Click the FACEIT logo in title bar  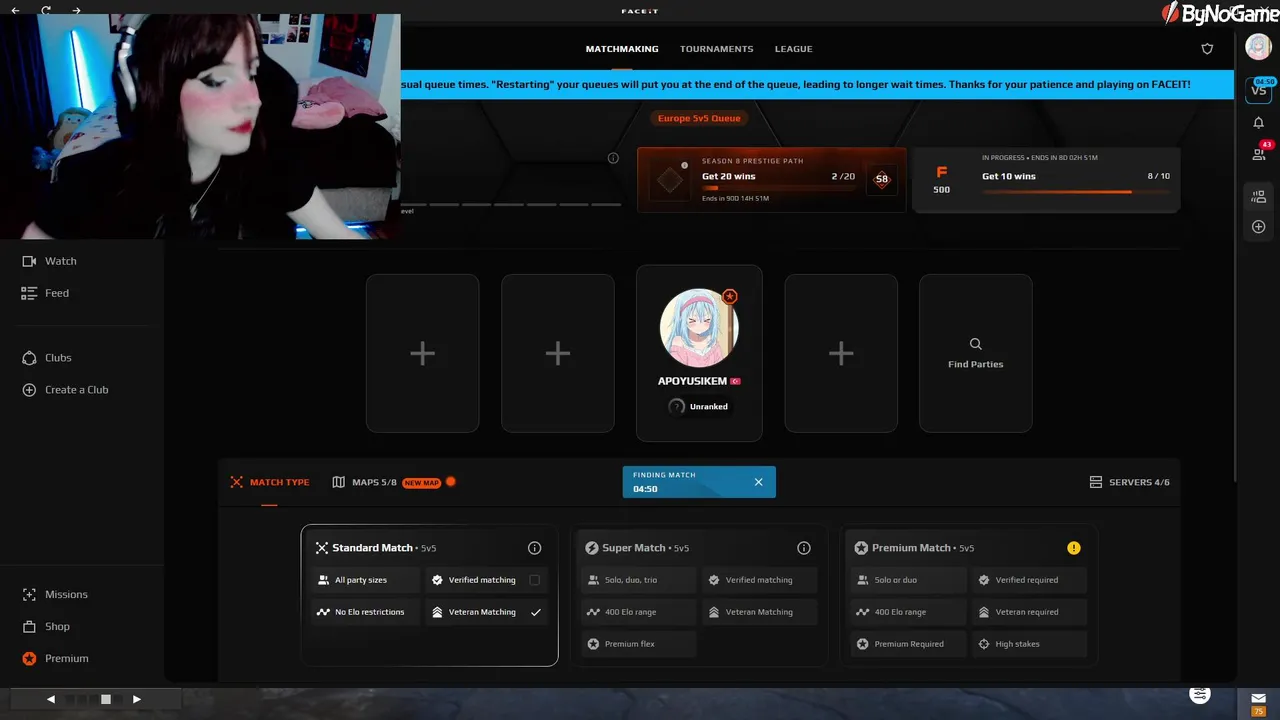click(640, 11)
